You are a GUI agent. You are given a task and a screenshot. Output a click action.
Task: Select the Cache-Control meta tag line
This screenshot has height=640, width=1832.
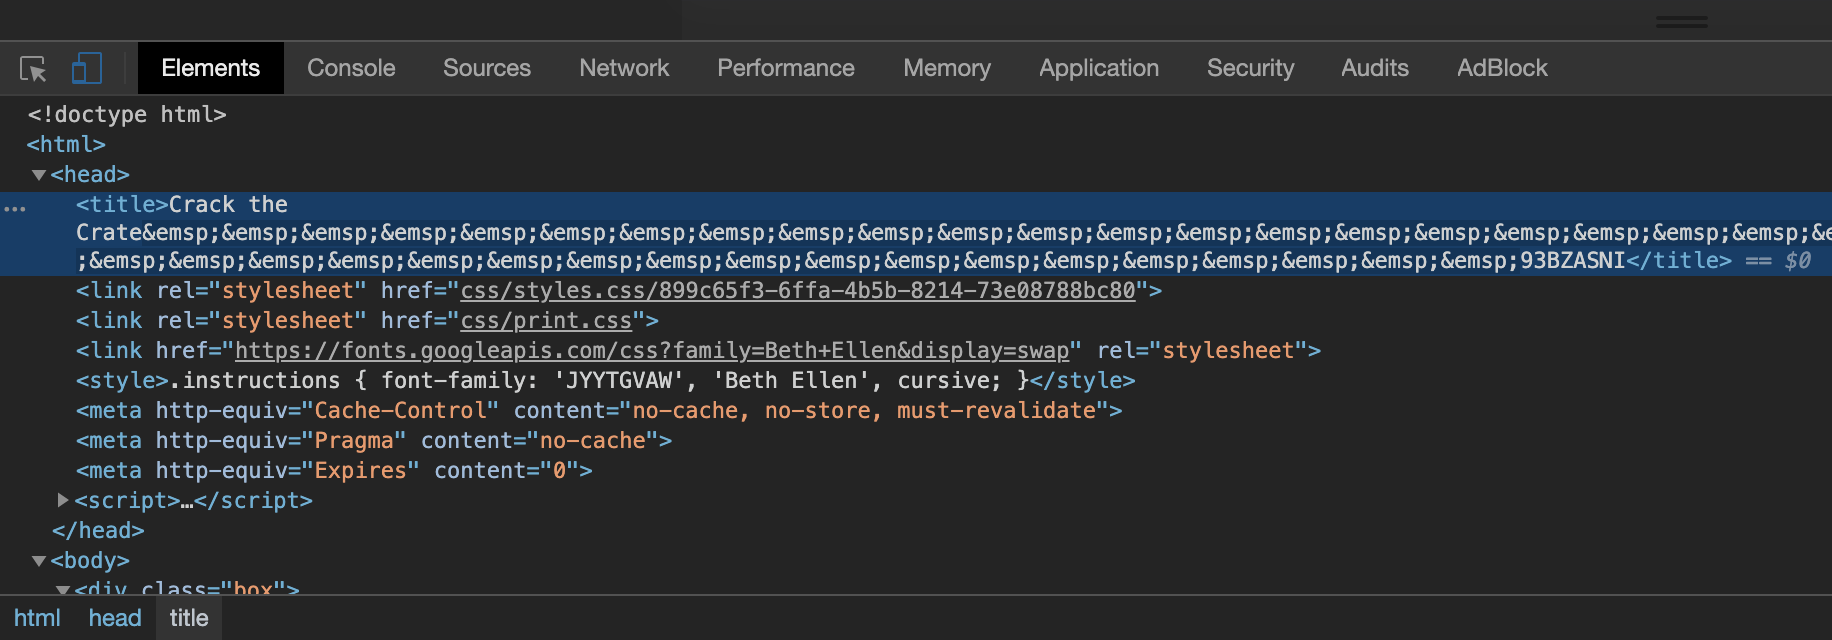point(598,411)
